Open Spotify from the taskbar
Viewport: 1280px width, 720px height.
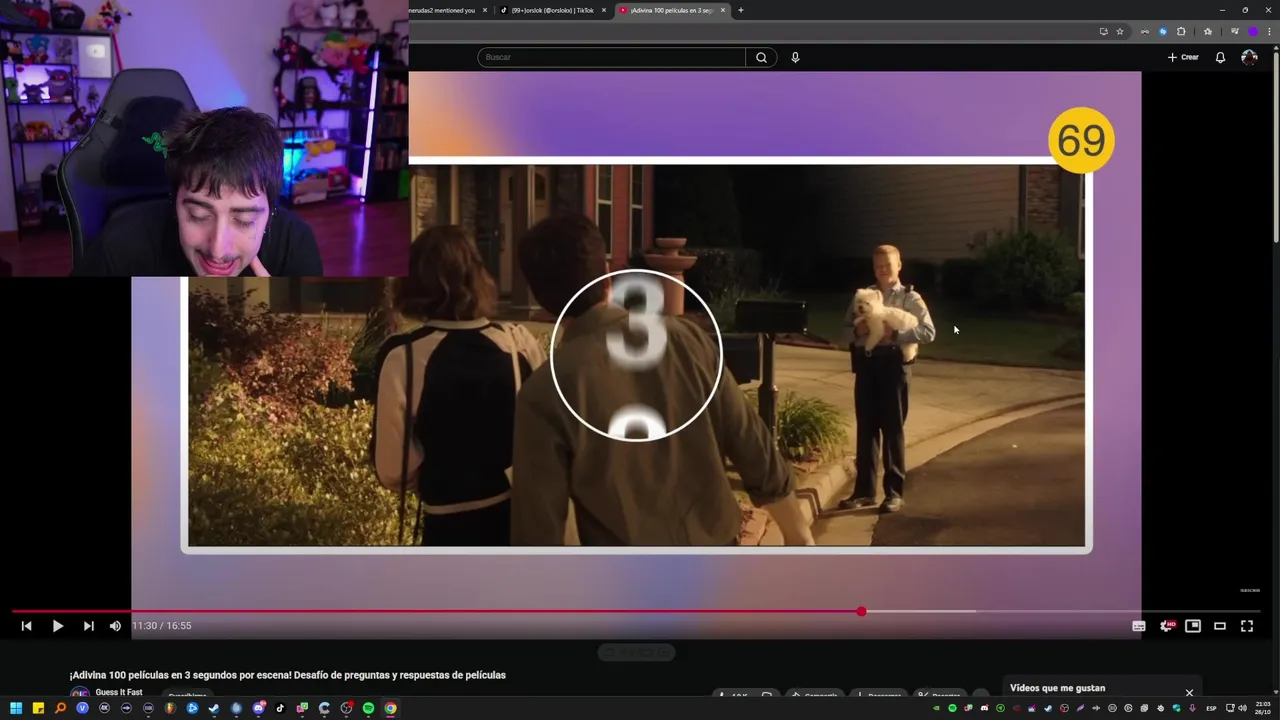coord(368,708)
